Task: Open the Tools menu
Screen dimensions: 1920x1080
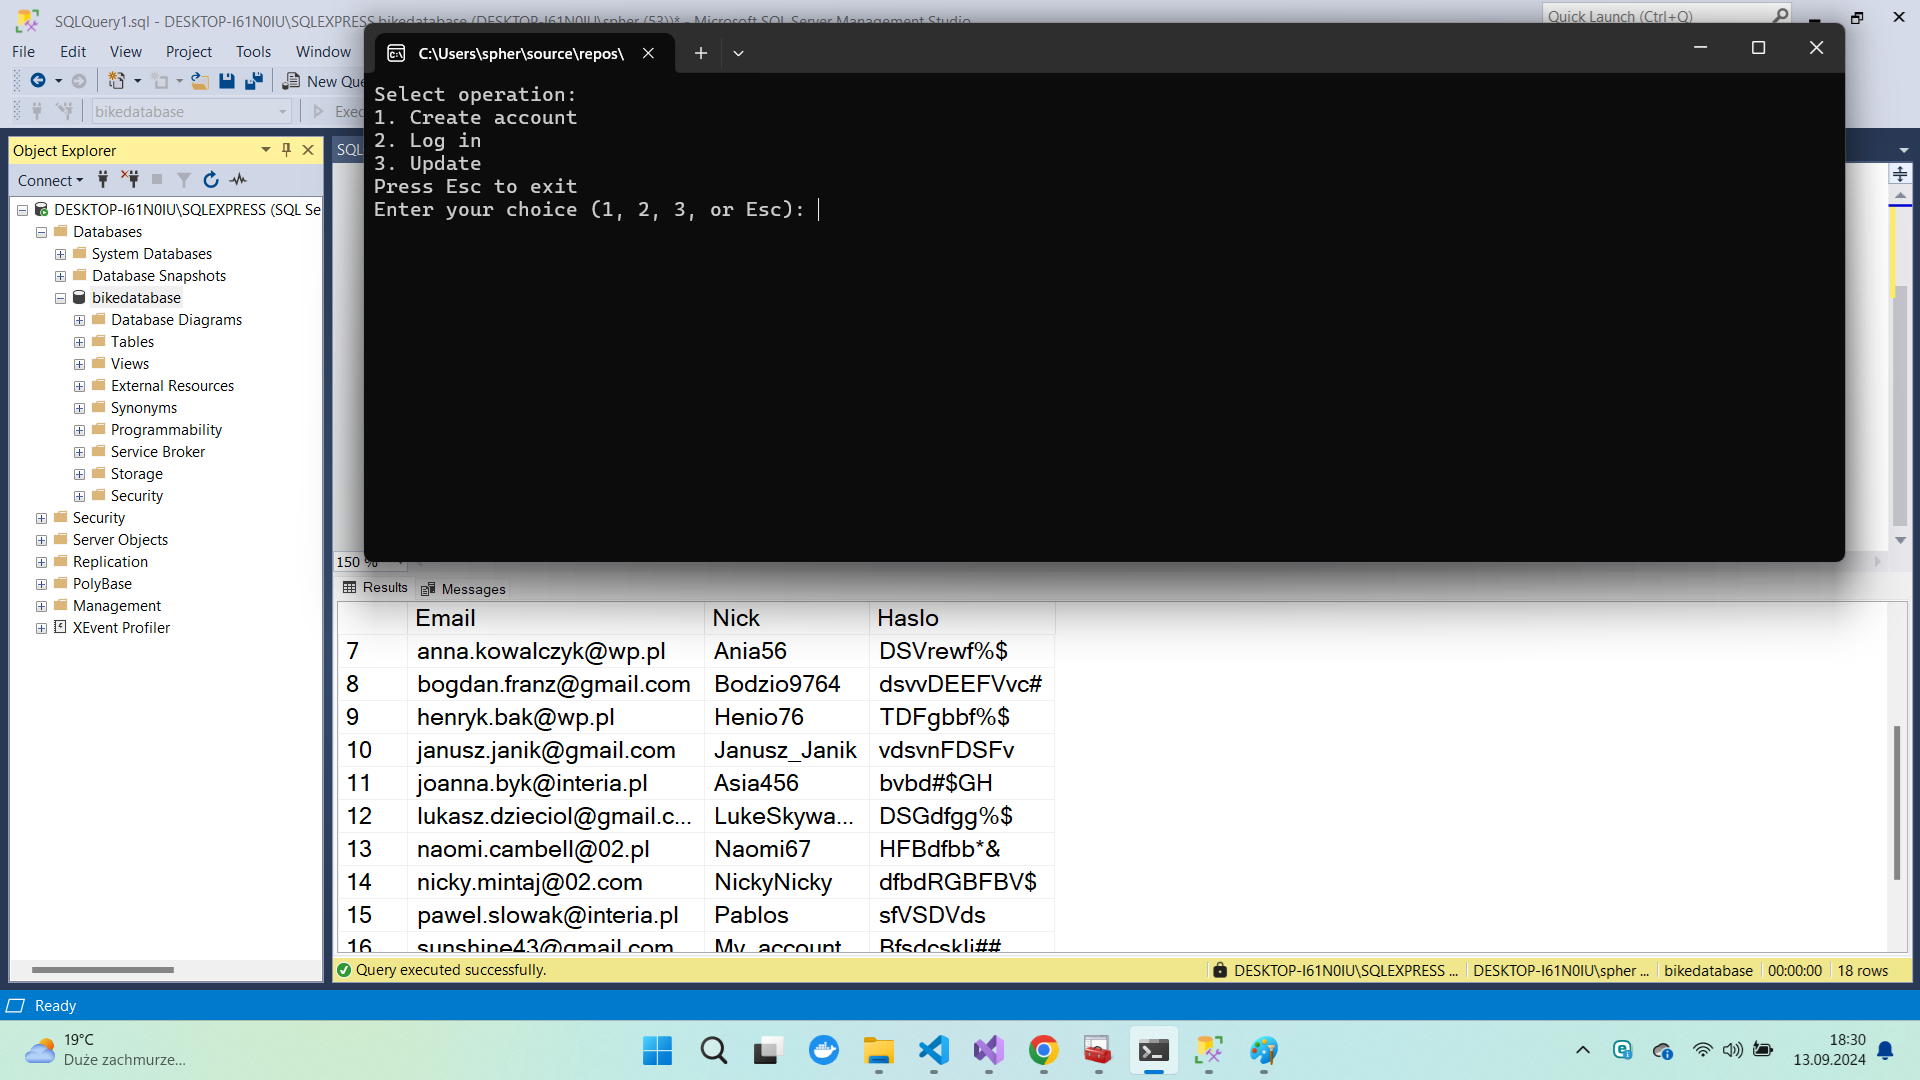Action: click(253, 51)
